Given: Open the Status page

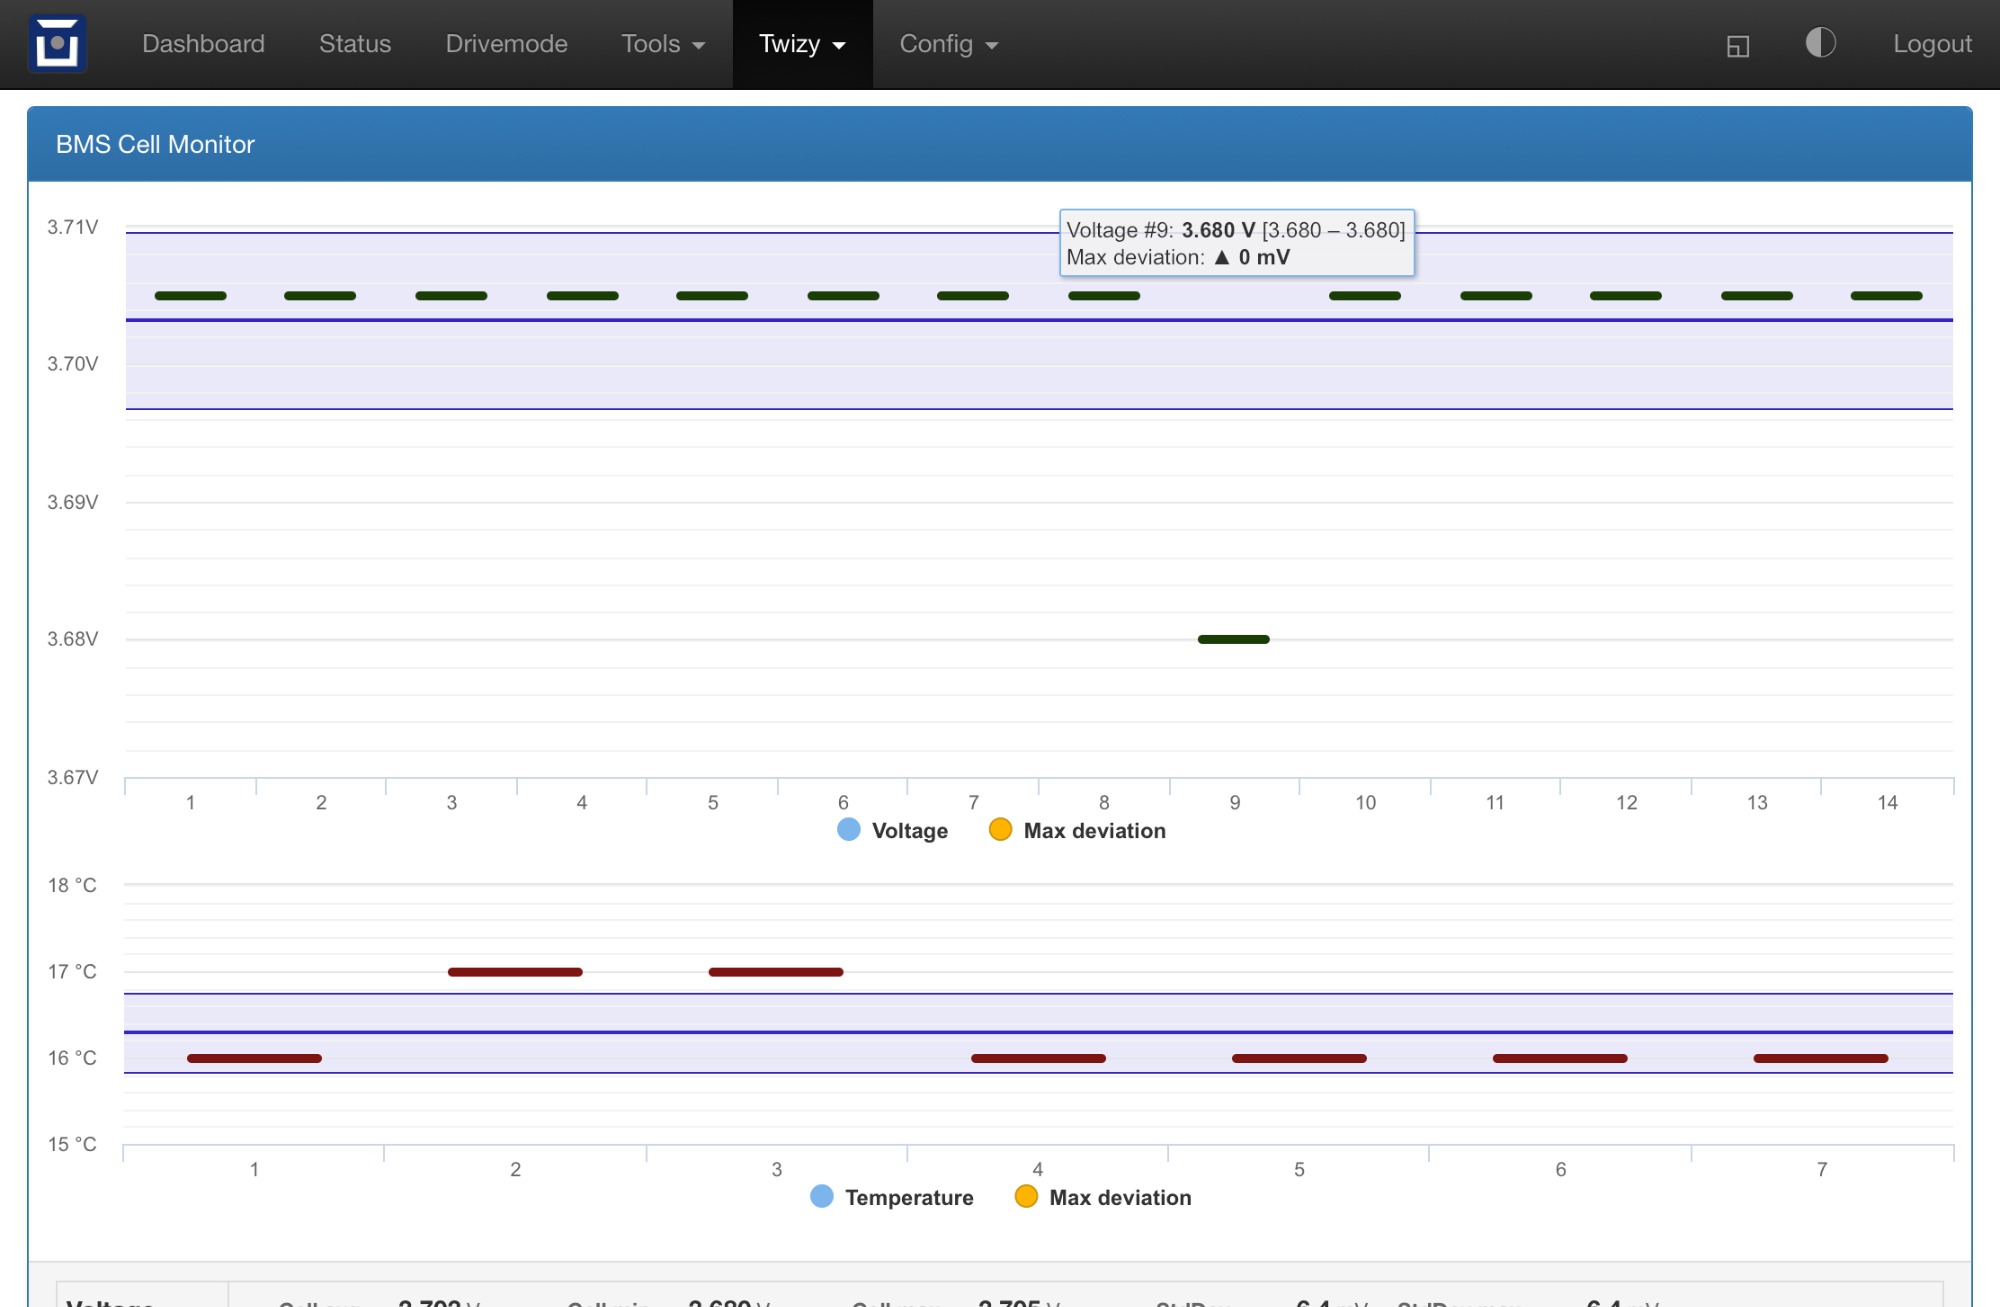Looking at the screenshot, I should [x=355, y=44].
